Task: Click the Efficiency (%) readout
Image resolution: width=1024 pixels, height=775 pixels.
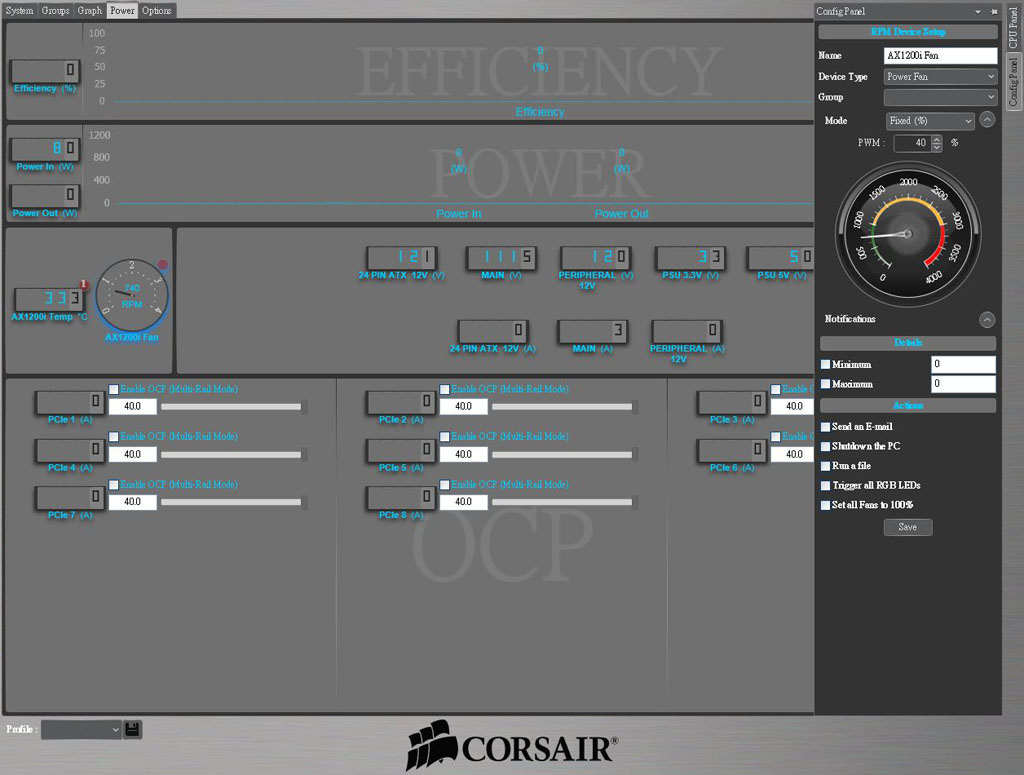Action: [x=45, y=71]
